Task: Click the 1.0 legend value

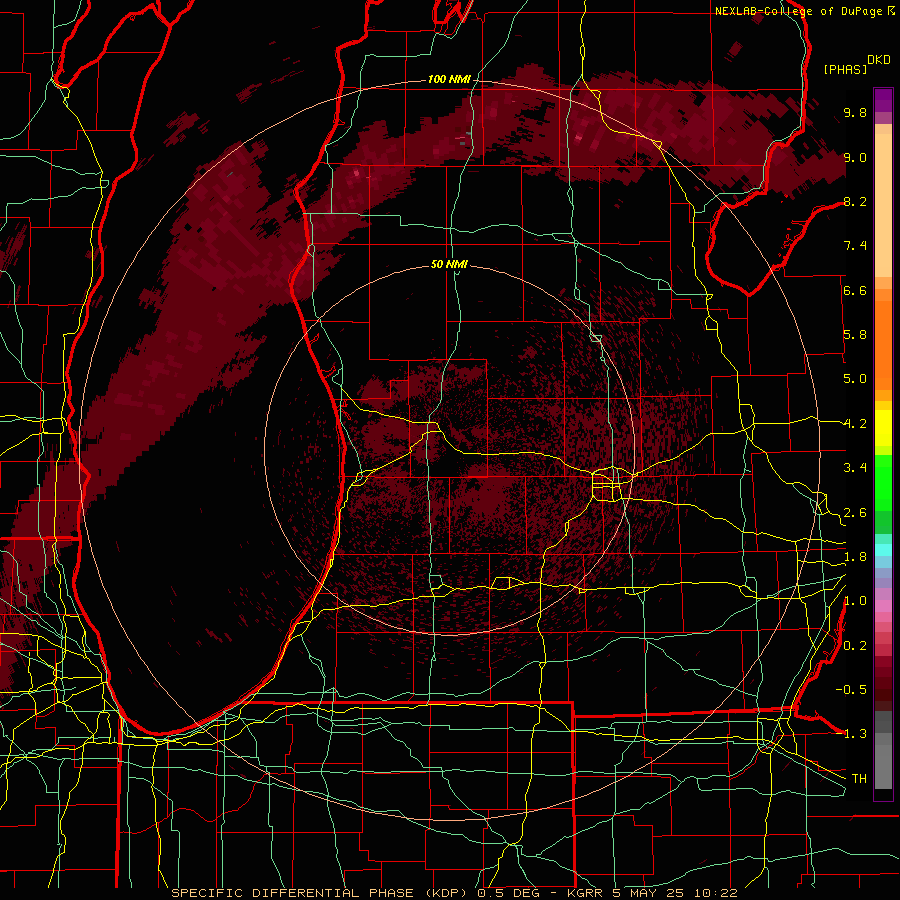Action: tap(855, 601)
